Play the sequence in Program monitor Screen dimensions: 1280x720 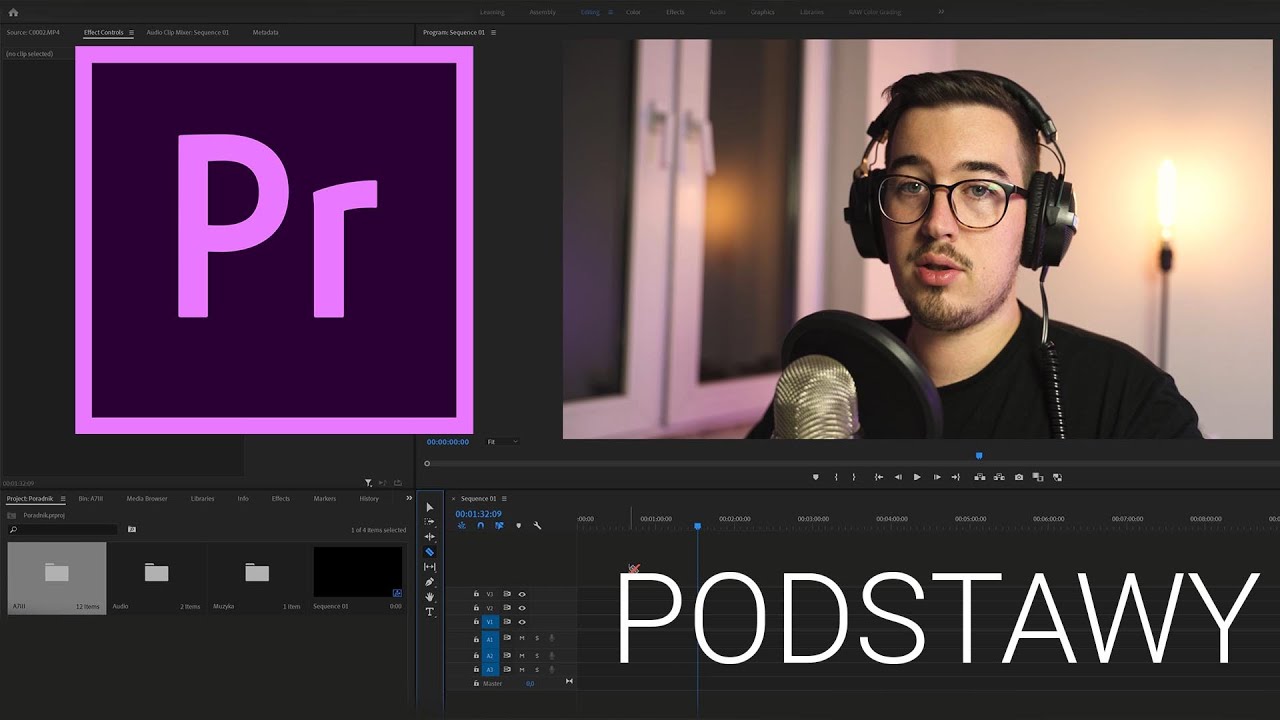point(917,477)
